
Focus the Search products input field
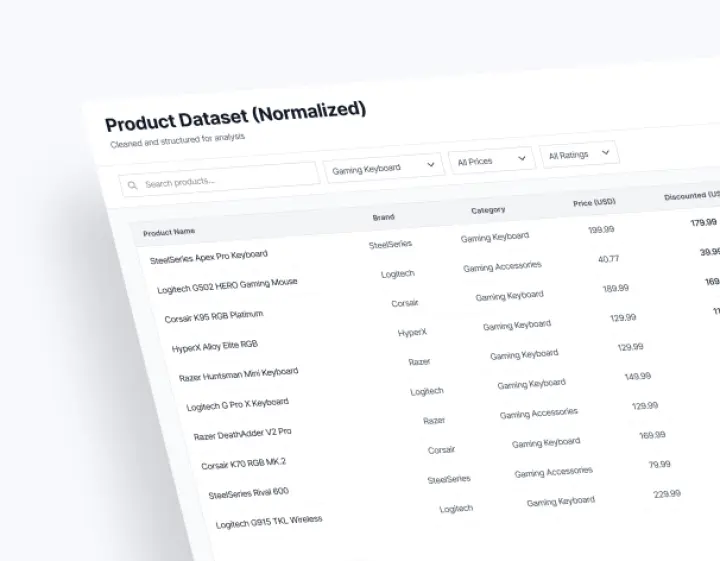point(219,180)
